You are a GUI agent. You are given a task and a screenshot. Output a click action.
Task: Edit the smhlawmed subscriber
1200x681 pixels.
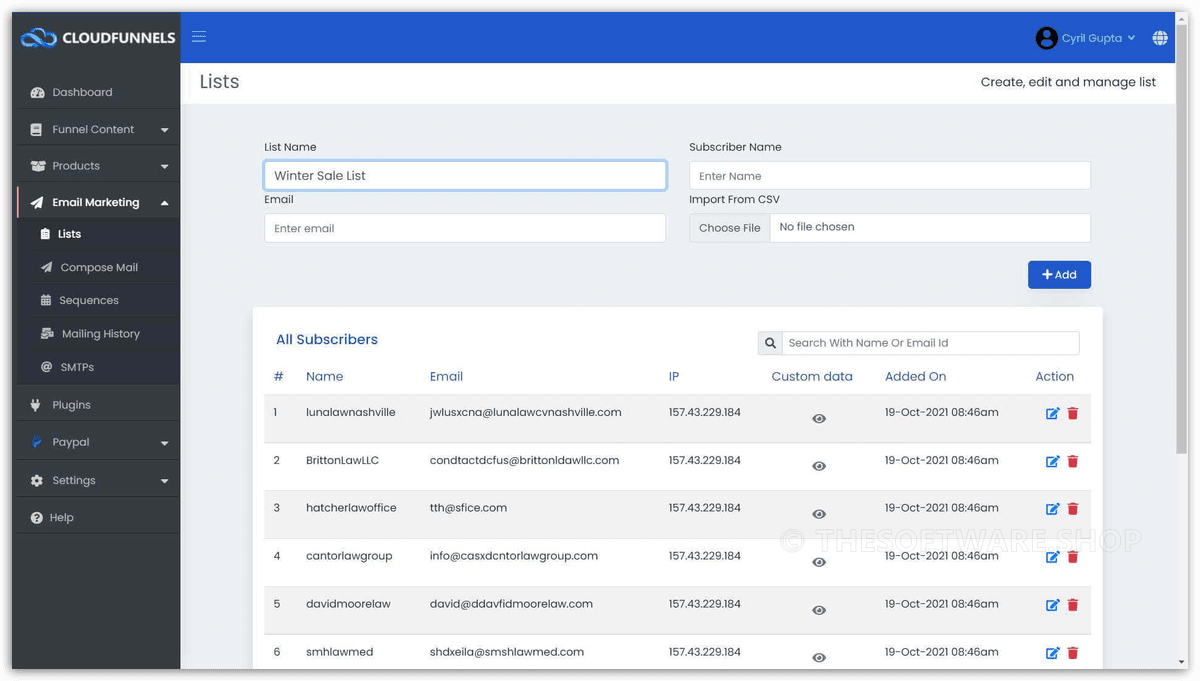(1052, 653)
